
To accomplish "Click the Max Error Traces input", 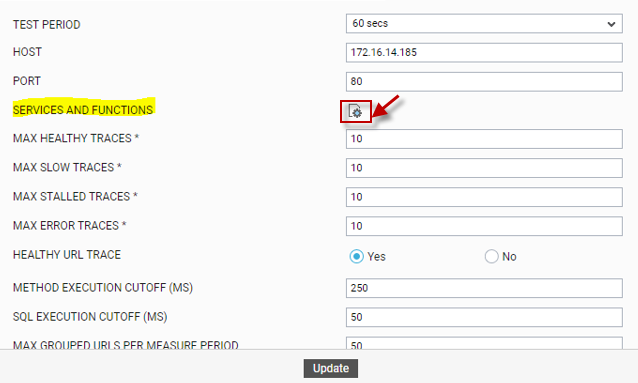I will coord(484,226).
